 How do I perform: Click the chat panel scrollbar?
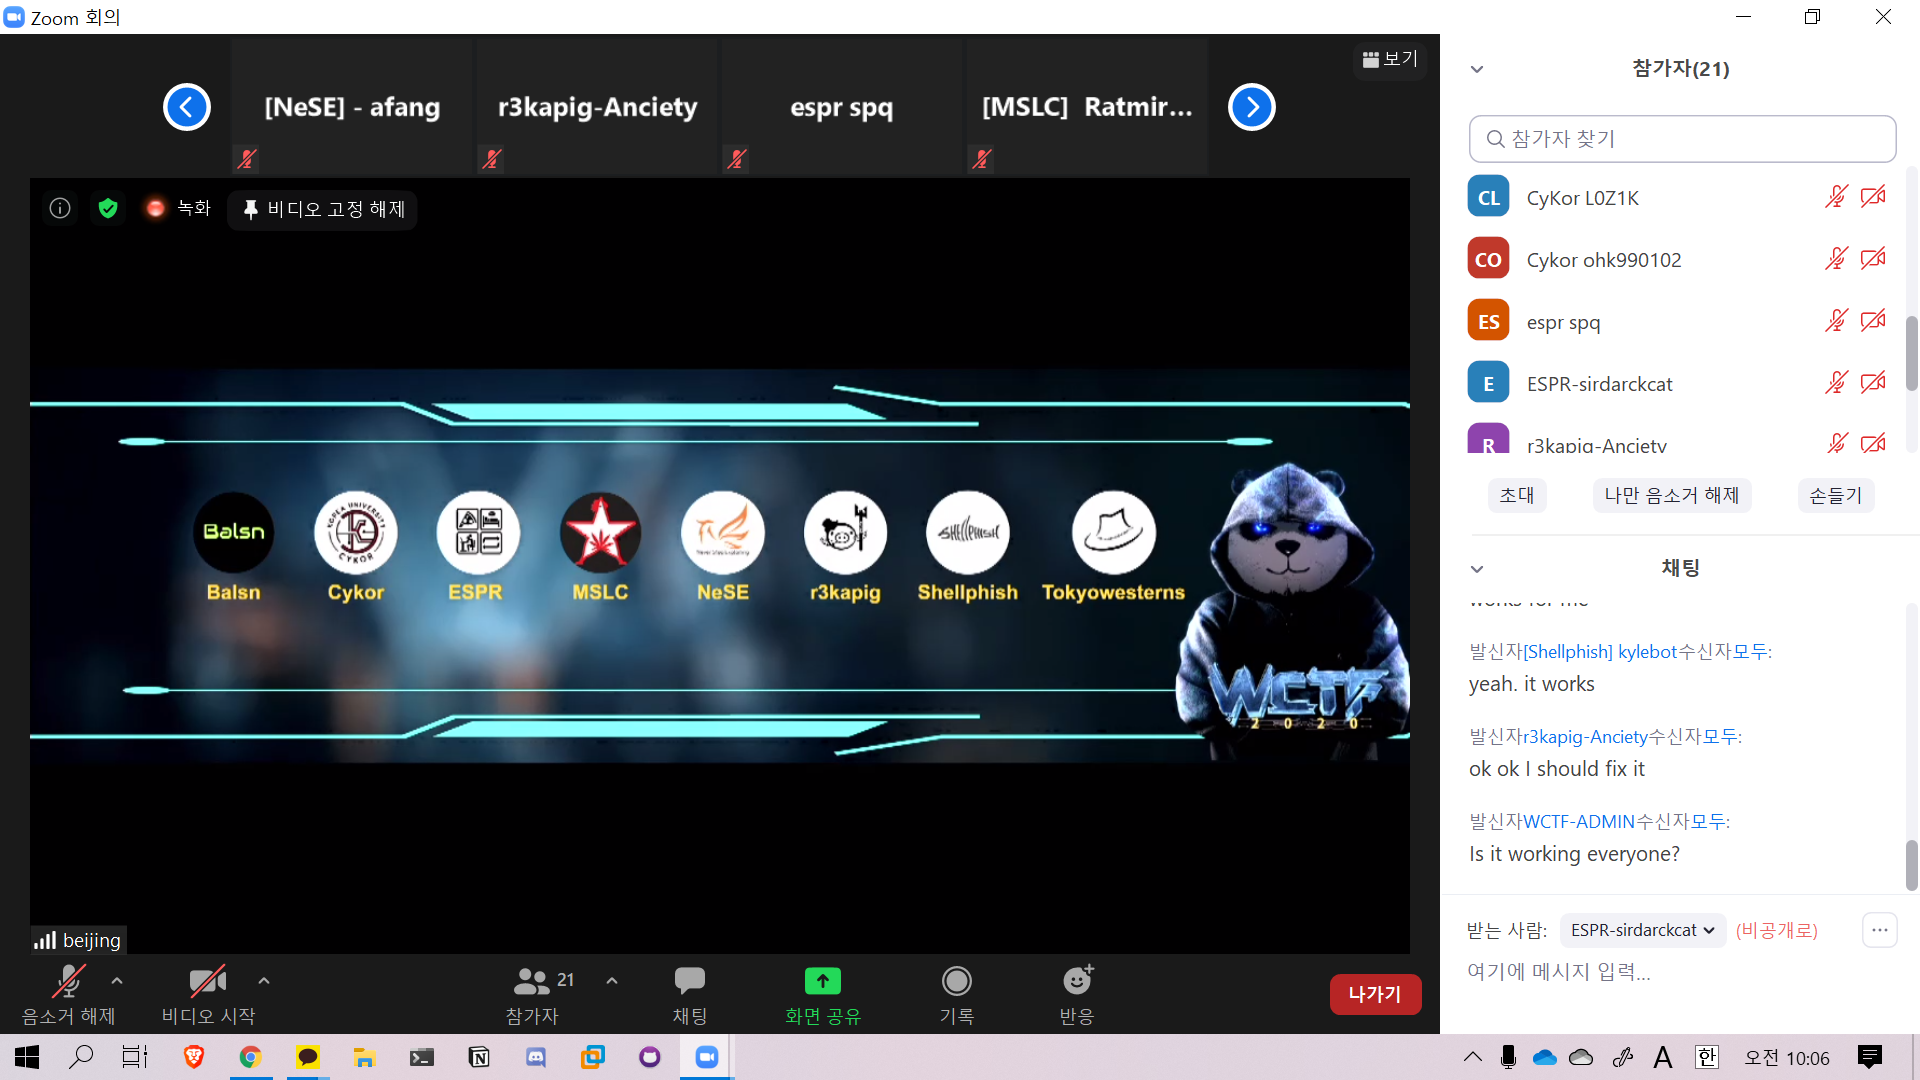[1911, 865]
